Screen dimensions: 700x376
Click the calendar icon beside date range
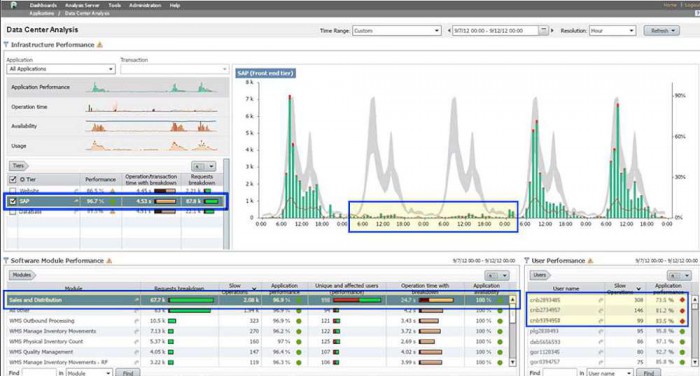[x=543, y=30]
